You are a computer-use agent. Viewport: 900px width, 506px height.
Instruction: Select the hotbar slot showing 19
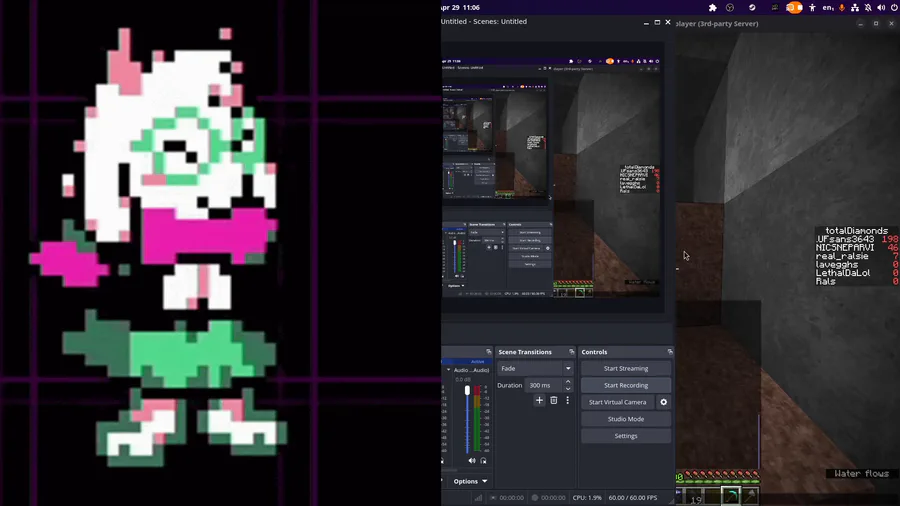pos(694,496)
